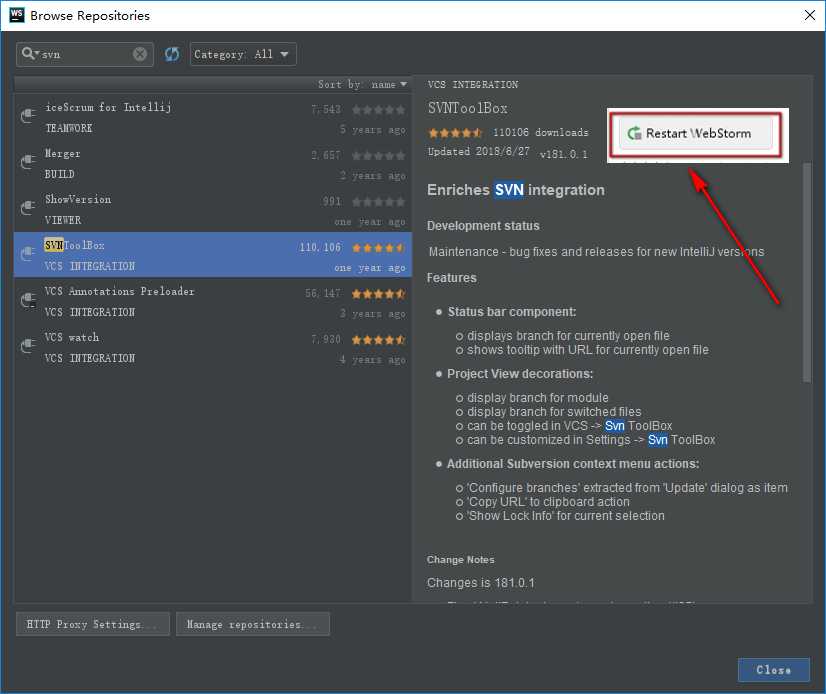Image resolution: width=826 pixels, height=694 pixels.
Task: Select the VCS watch plugin name
Action: click(x=72, y=337)
